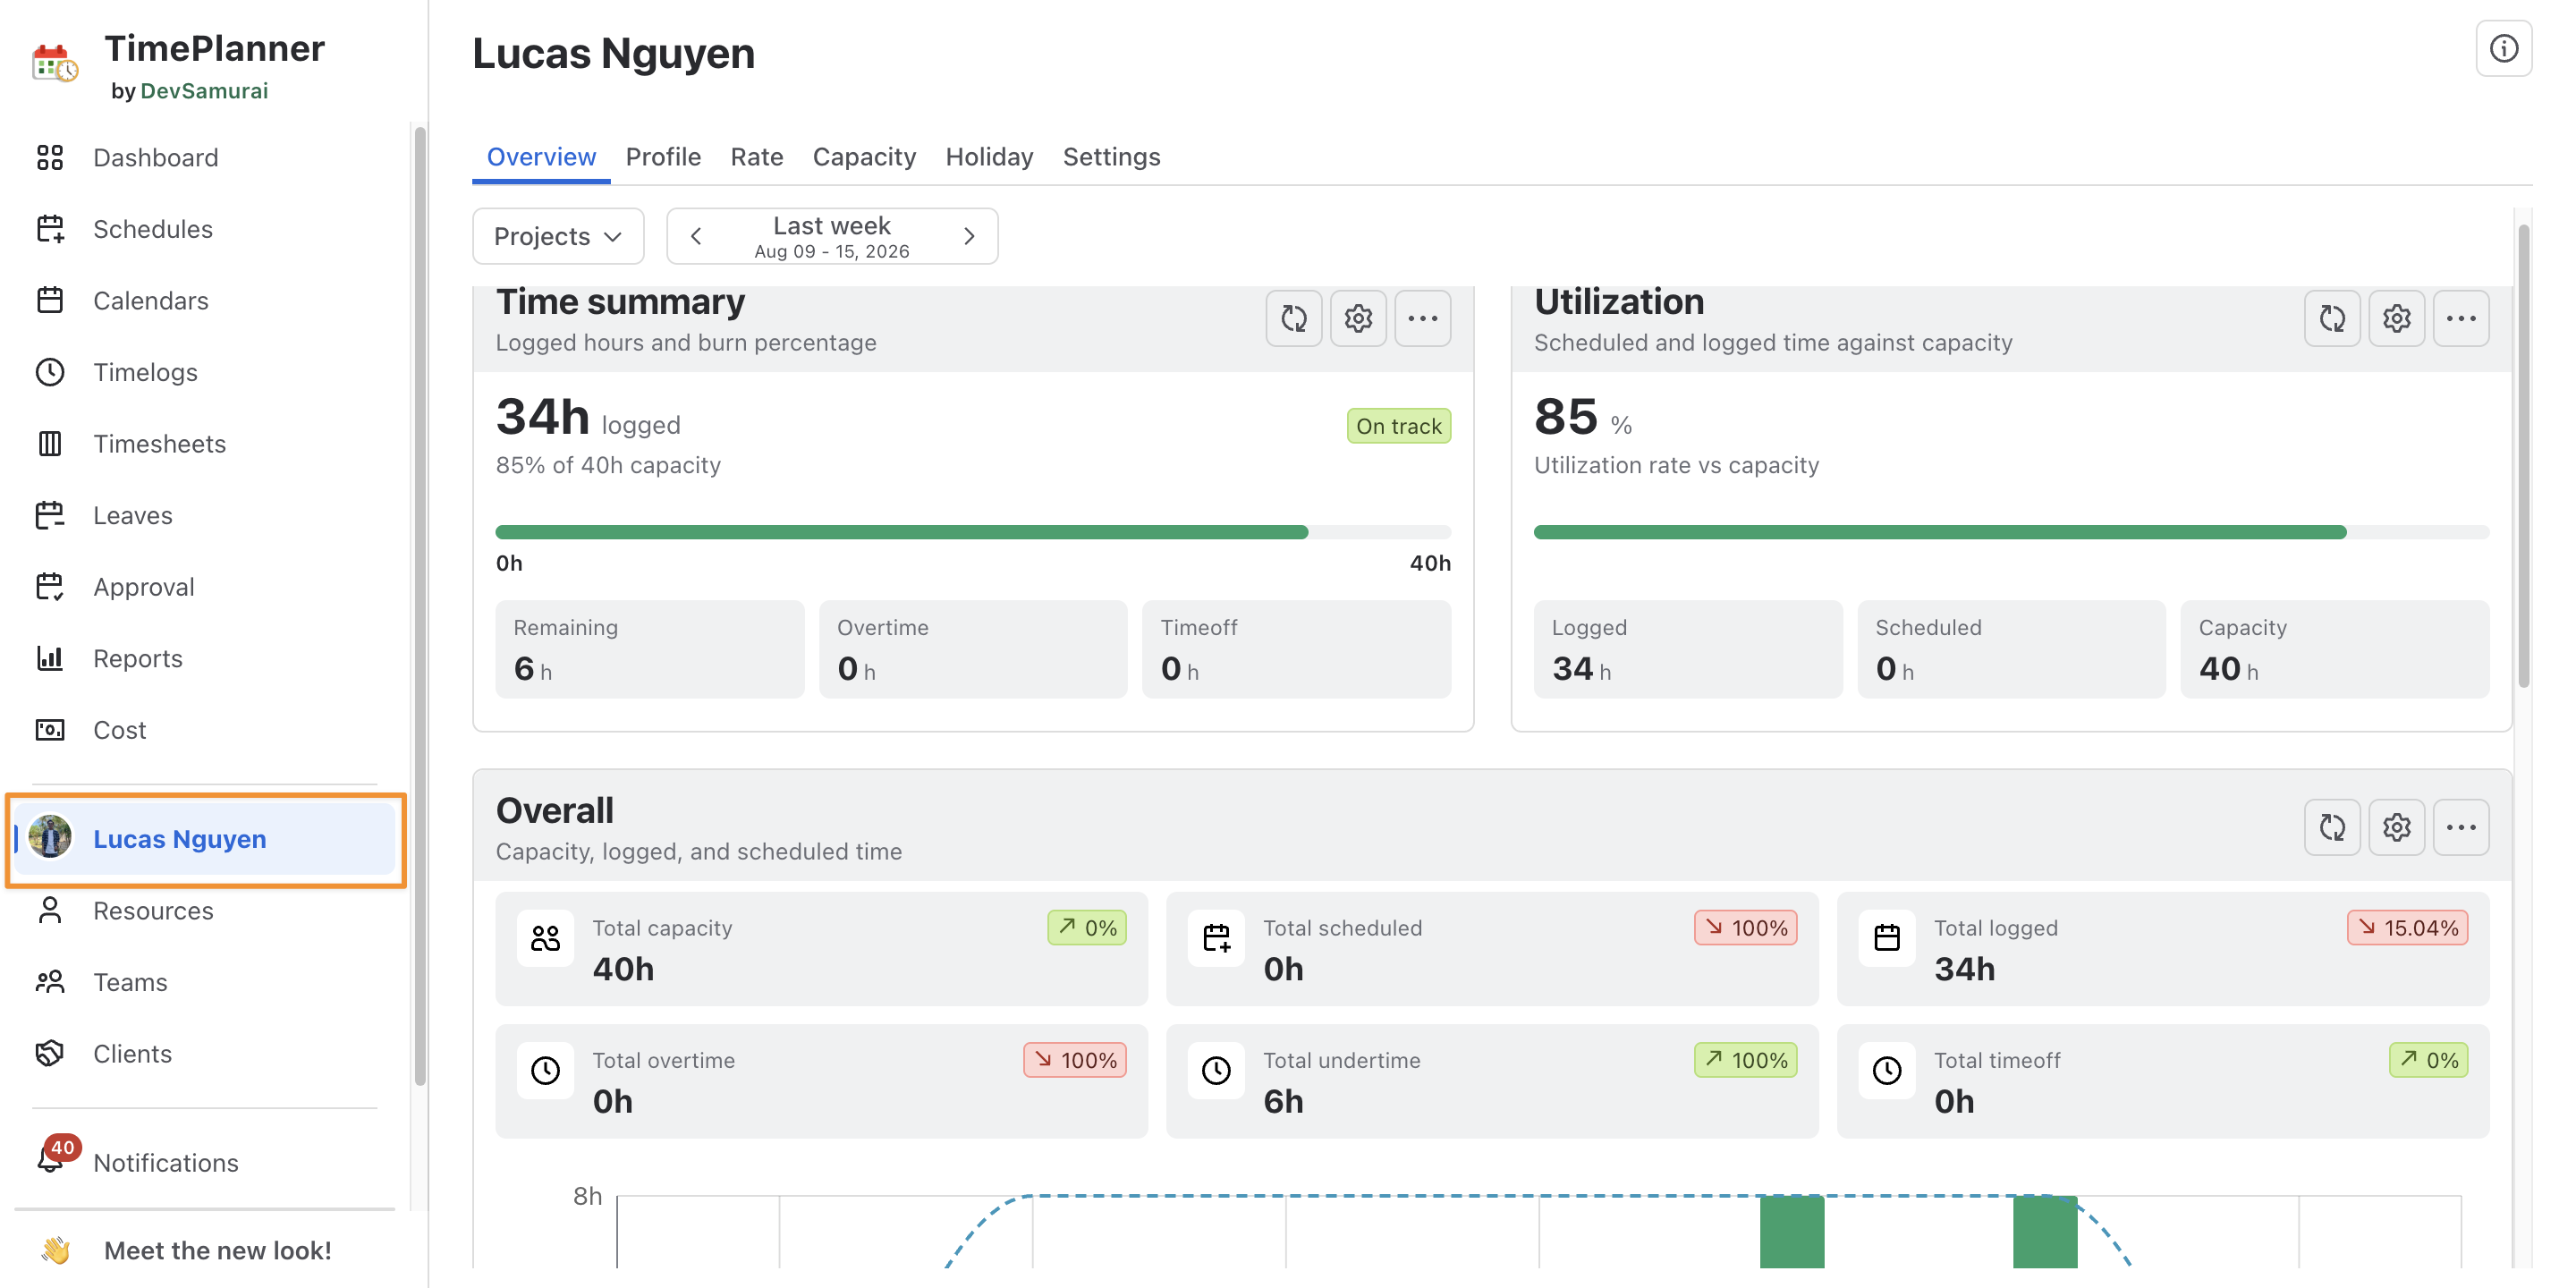Image resolution: width=2576 pixels, height=1288 pixels.
Task: Select the Settings tab
Action: click(1111, 157)
